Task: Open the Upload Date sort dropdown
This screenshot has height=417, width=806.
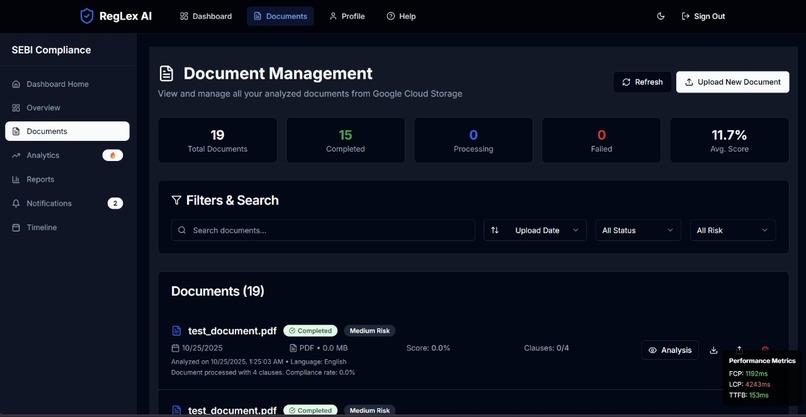Action: tap(535, 230)
